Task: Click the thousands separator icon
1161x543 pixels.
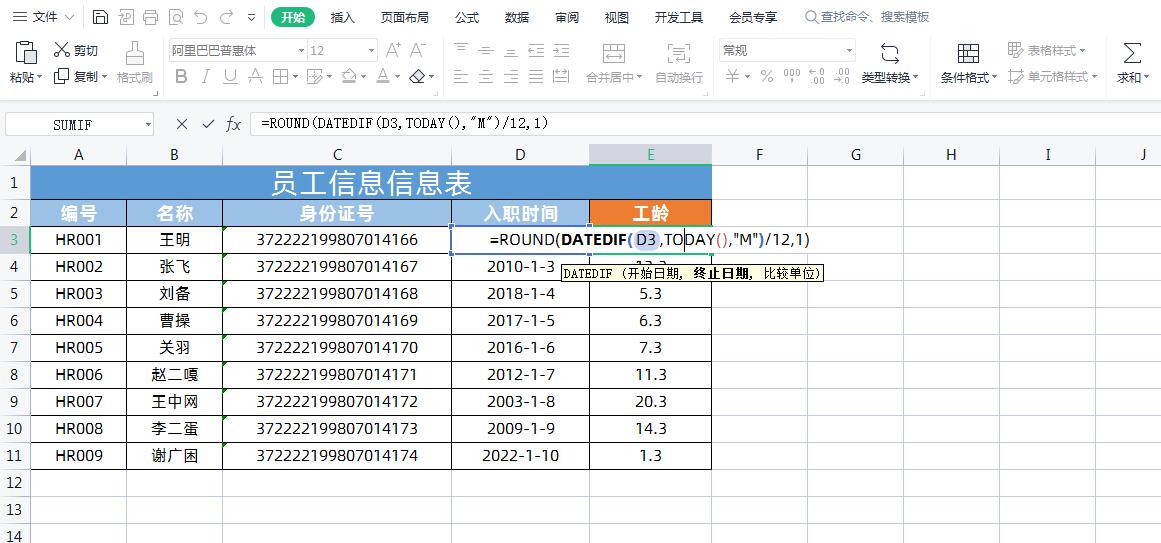Action: click(x=792, y=76)
